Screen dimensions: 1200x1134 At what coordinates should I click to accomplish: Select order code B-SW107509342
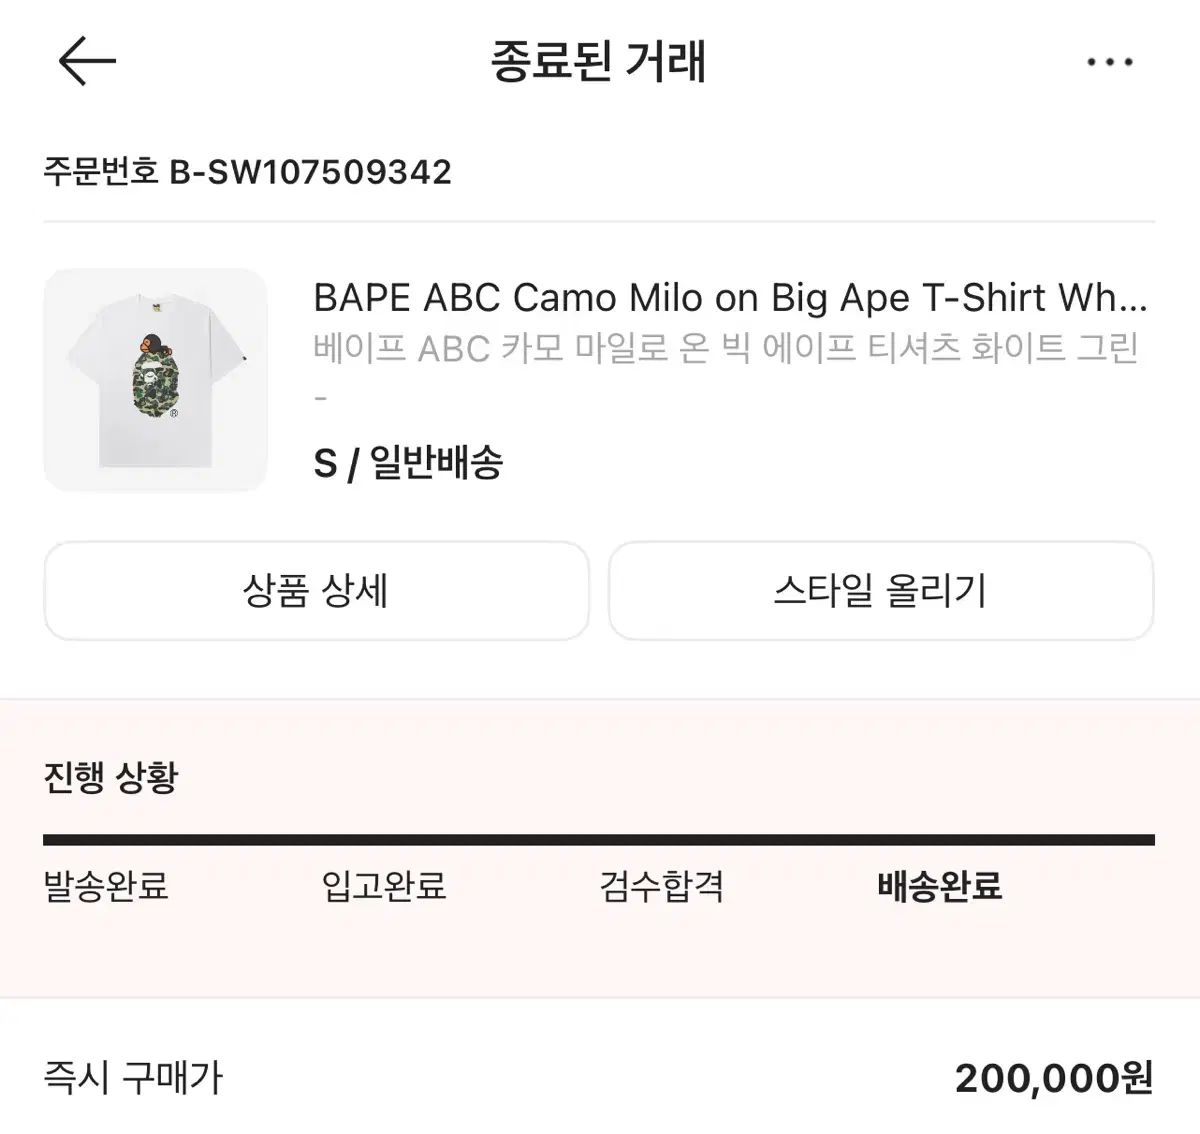point(310,172)
